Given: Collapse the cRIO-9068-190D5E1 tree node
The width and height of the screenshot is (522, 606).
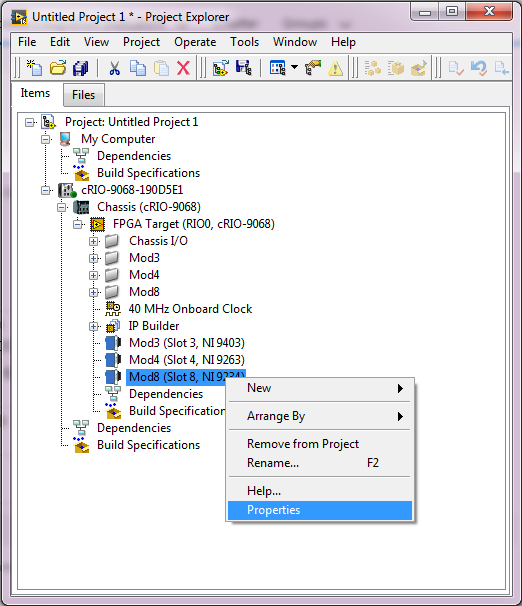Looking at the screenshot, I should (x=46, y=190).
